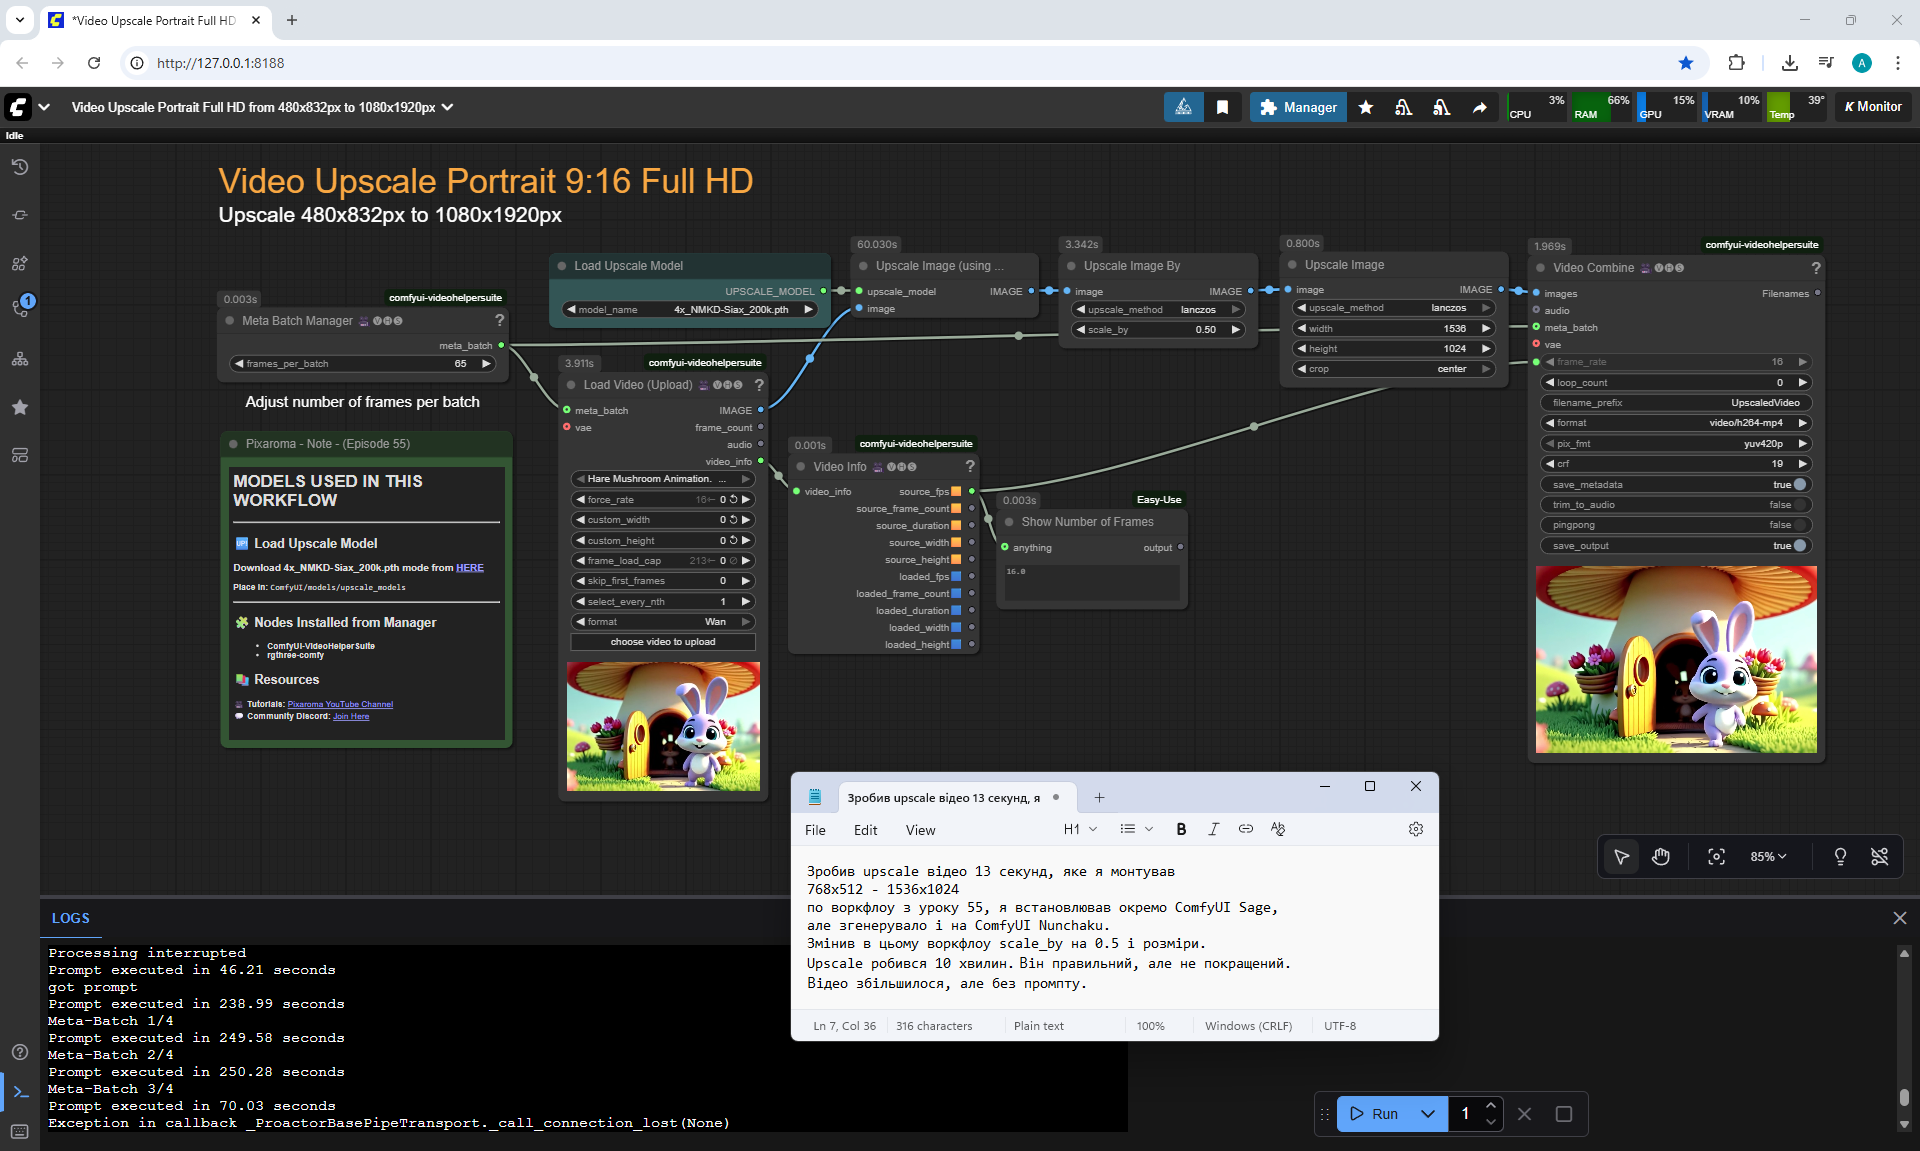Screen dimensions: 1920x1151
Task: Toggle the save_metadata switch in Video Combine
Action: [1799, 484]
